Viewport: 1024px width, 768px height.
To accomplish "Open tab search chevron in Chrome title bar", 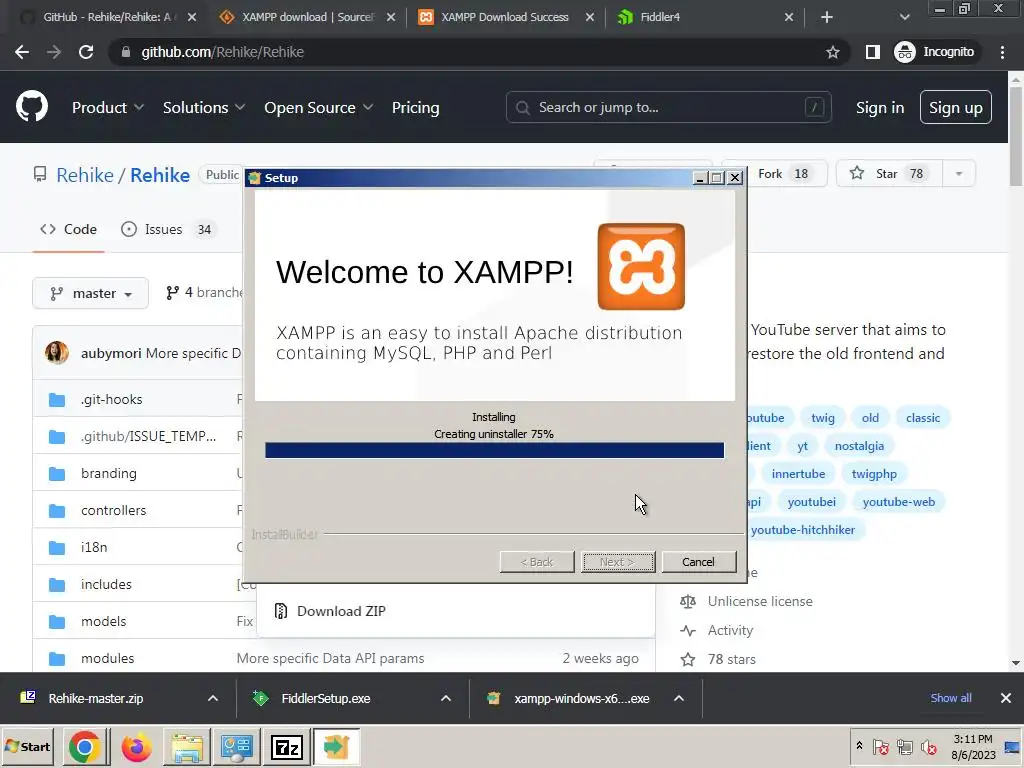I will coord(904,17).
